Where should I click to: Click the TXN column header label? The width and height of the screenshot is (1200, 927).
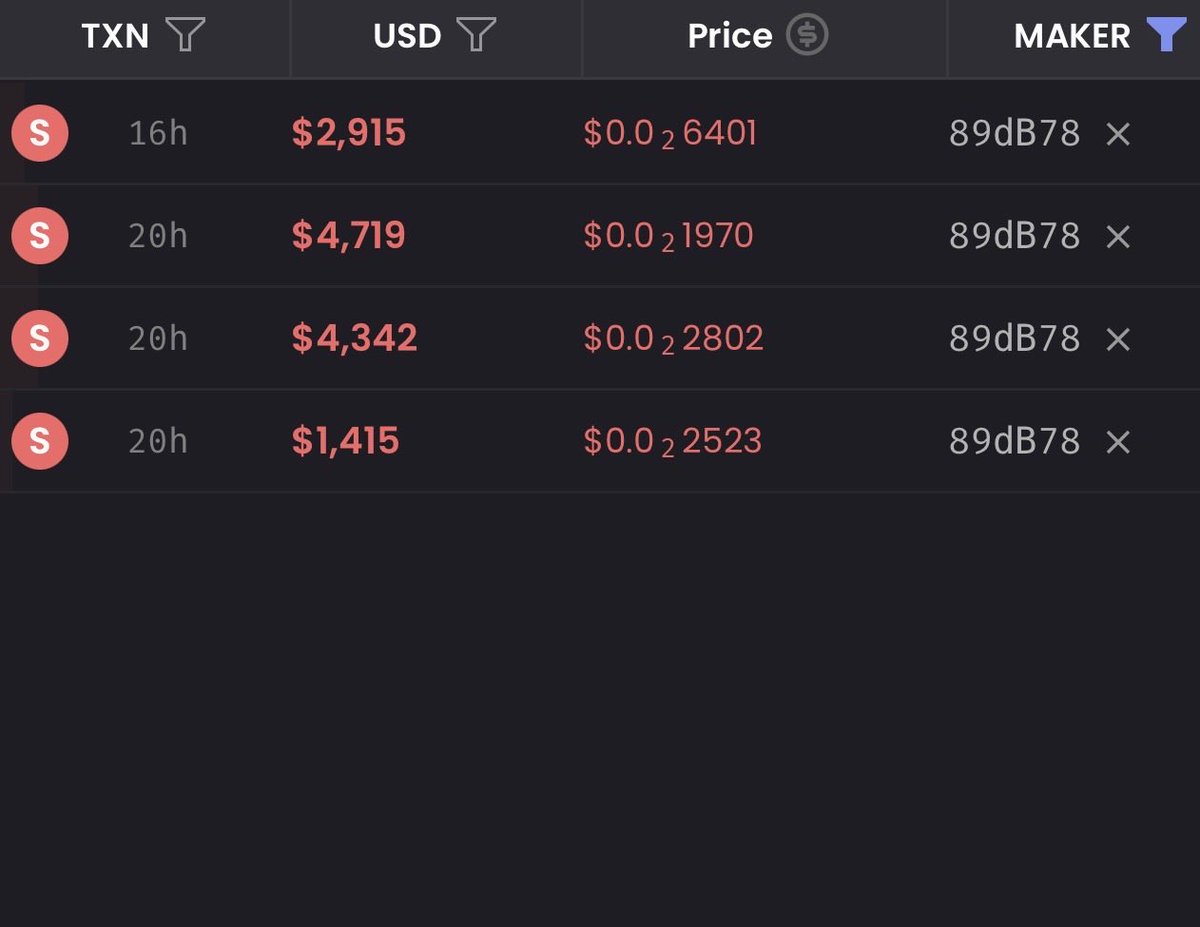[x=115, y=36]
